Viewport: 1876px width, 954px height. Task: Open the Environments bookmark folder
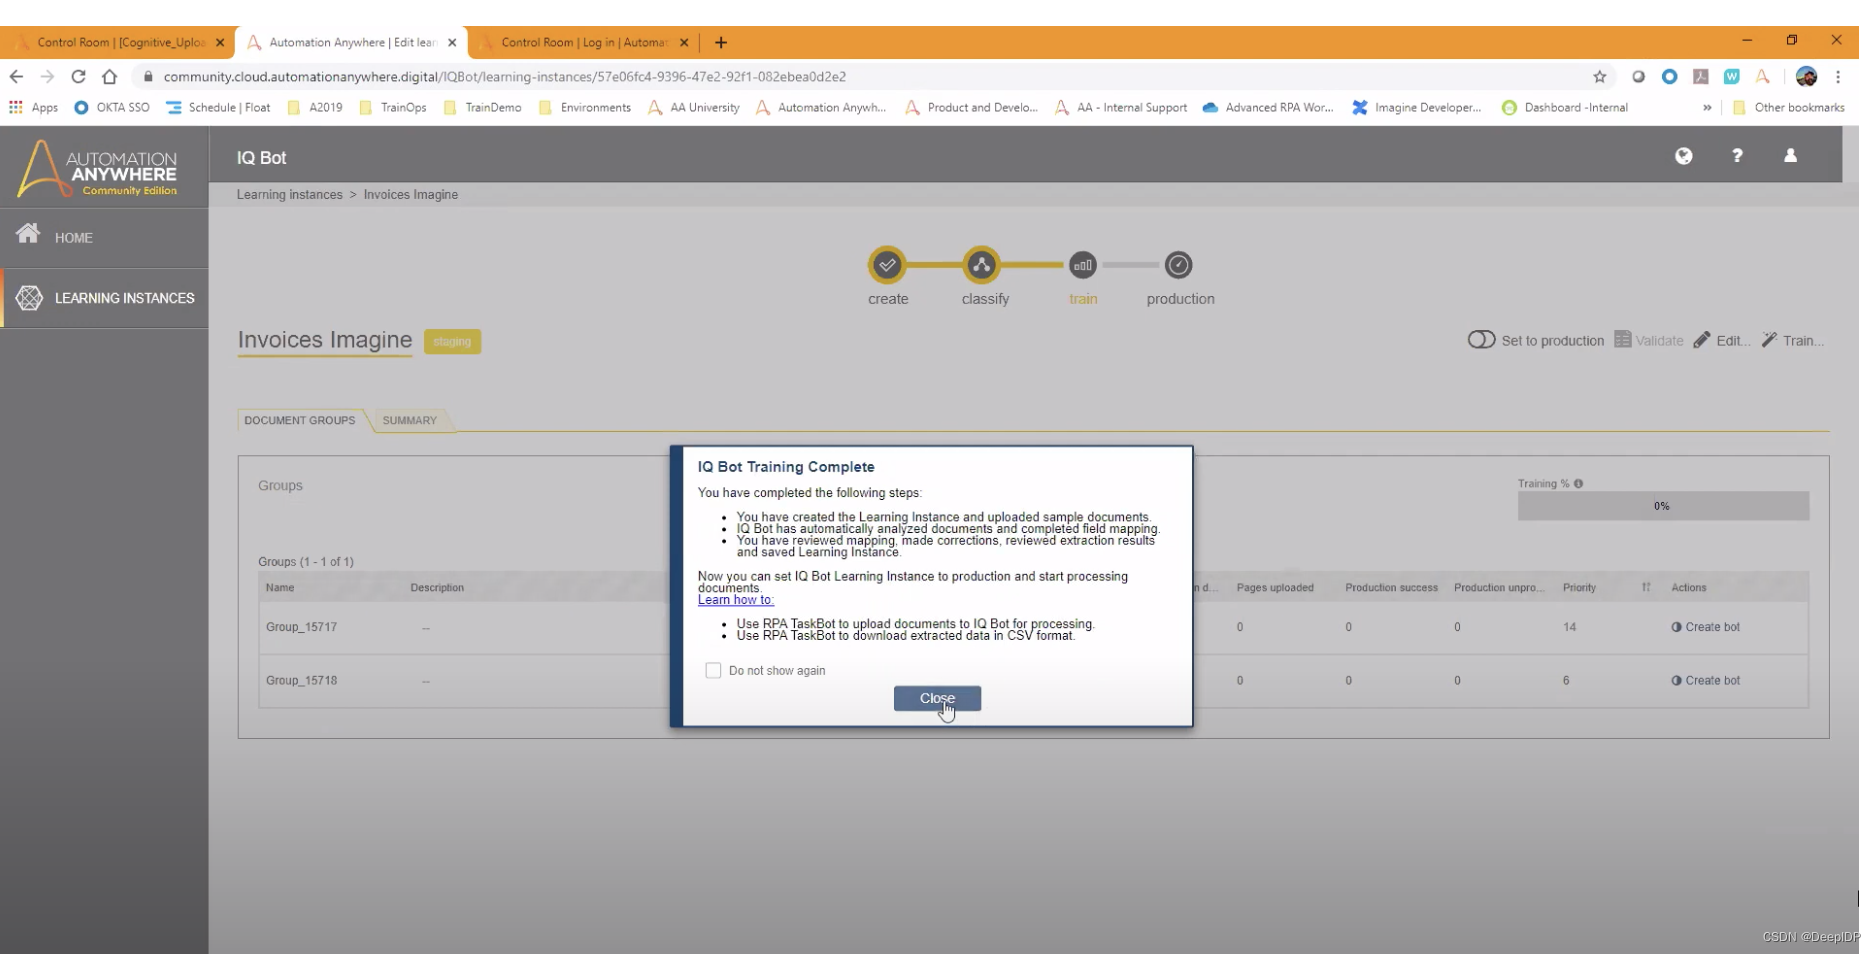click(585, 107)
